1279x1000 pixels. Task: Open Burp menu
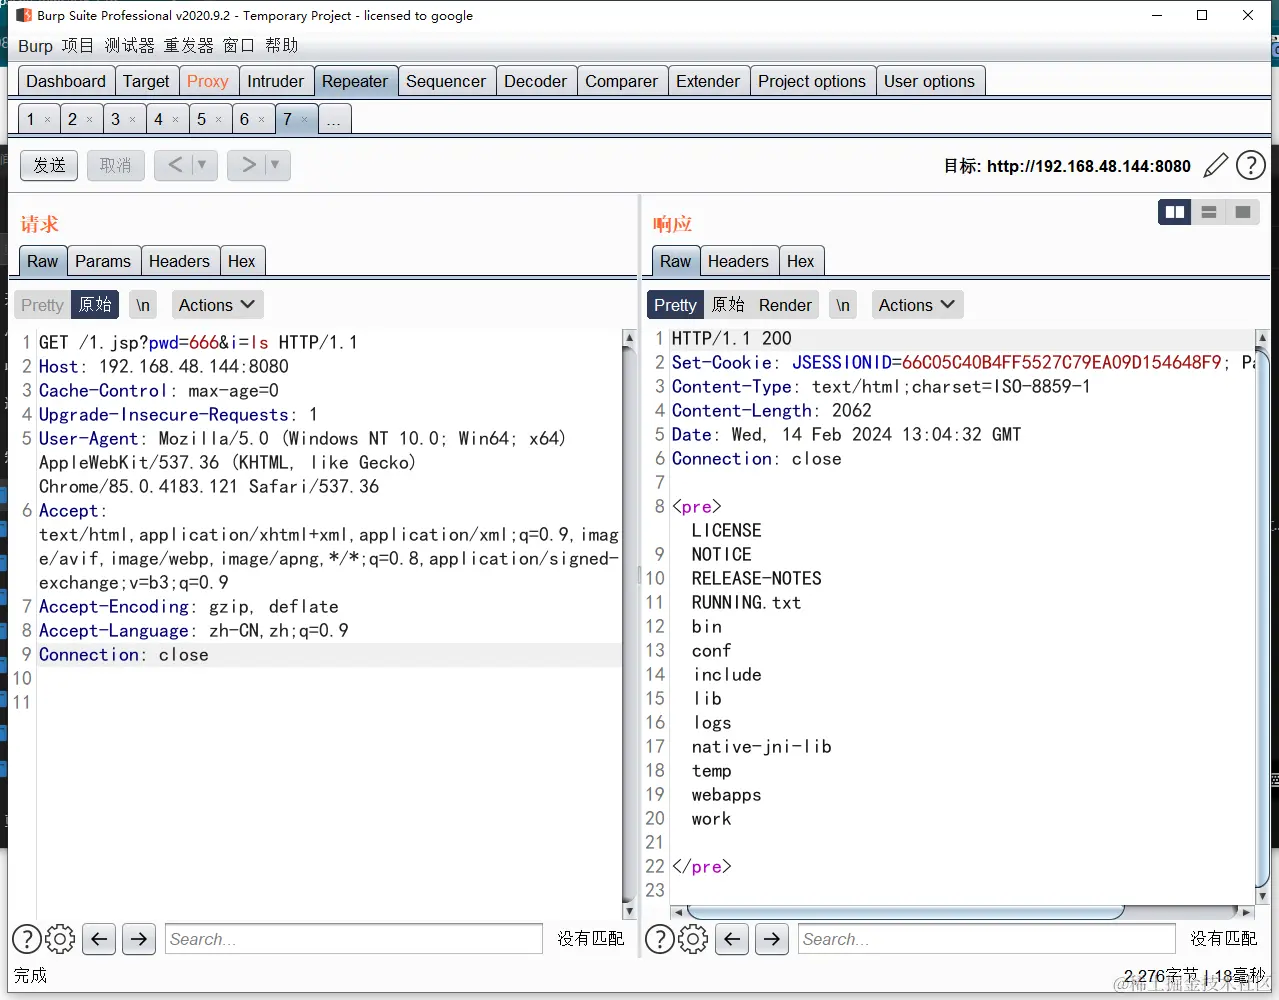35,46
